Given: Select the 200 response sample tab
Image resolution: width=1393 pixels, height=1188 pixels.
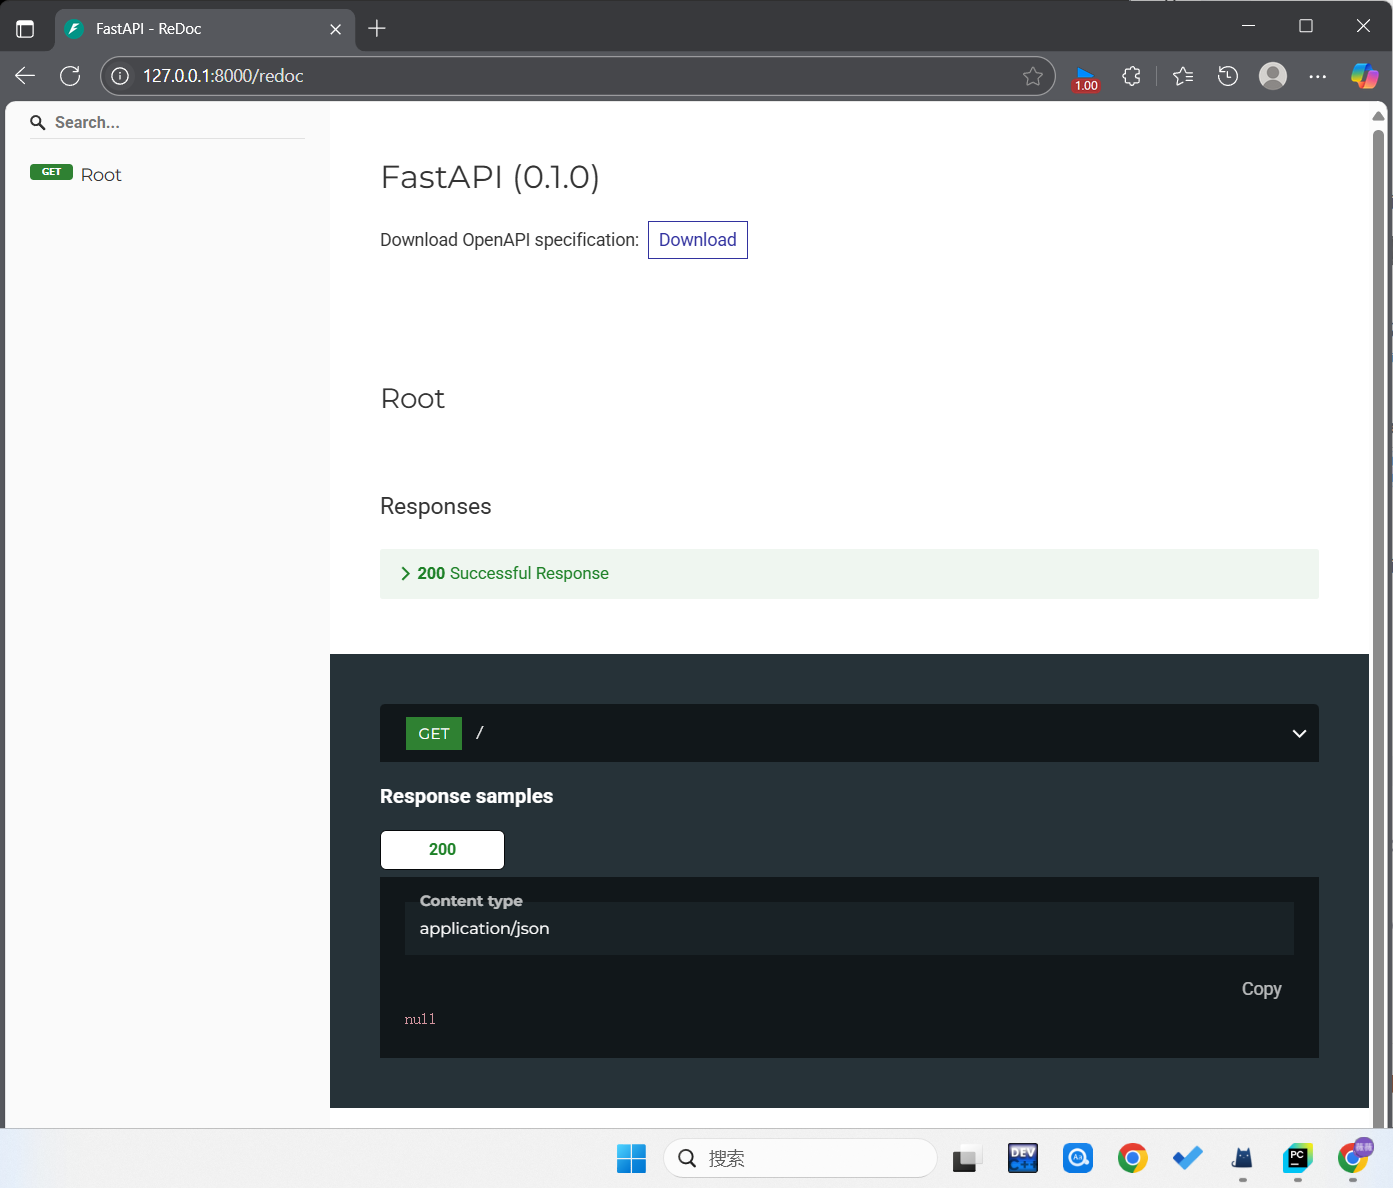Looking at the screenshot, I should pos(441,849).
